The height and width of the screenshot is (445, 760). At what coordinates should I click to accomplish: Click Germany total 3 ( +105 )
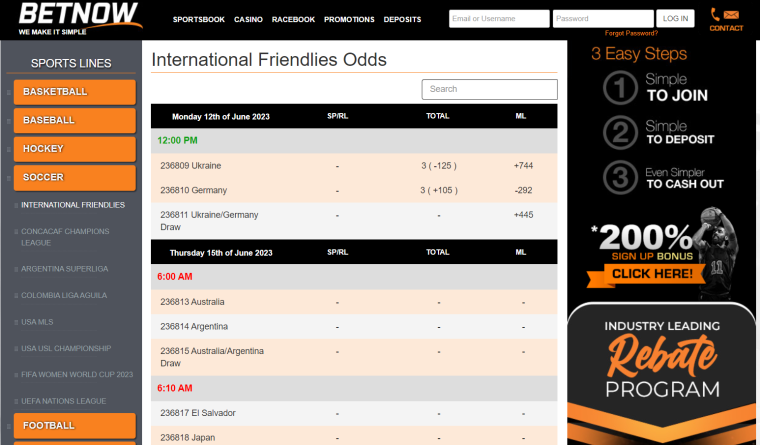click(439, 191)
